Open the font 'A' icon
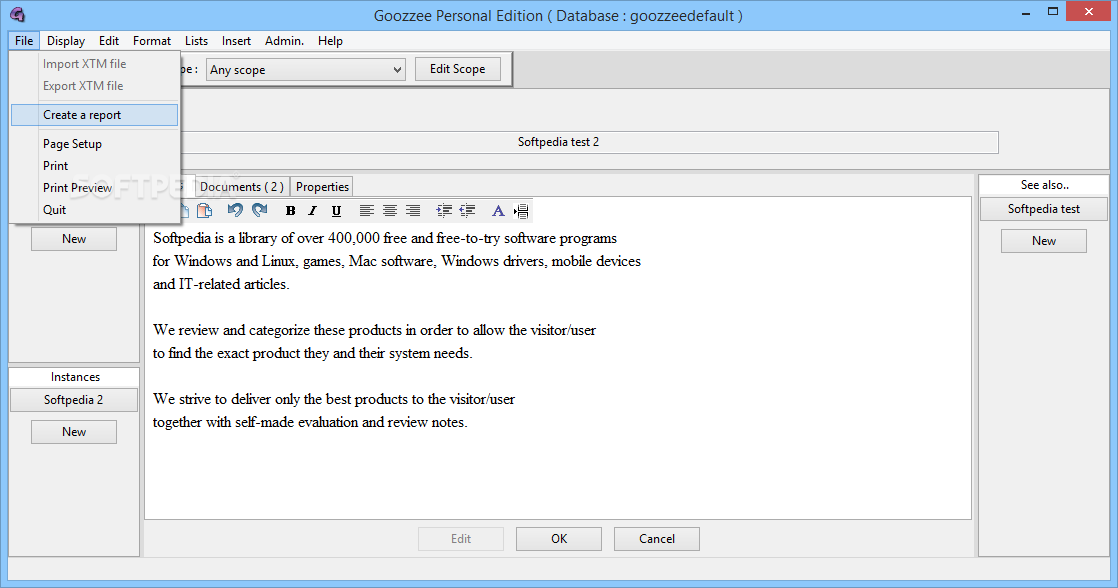1118x588 pixels. 498,211
